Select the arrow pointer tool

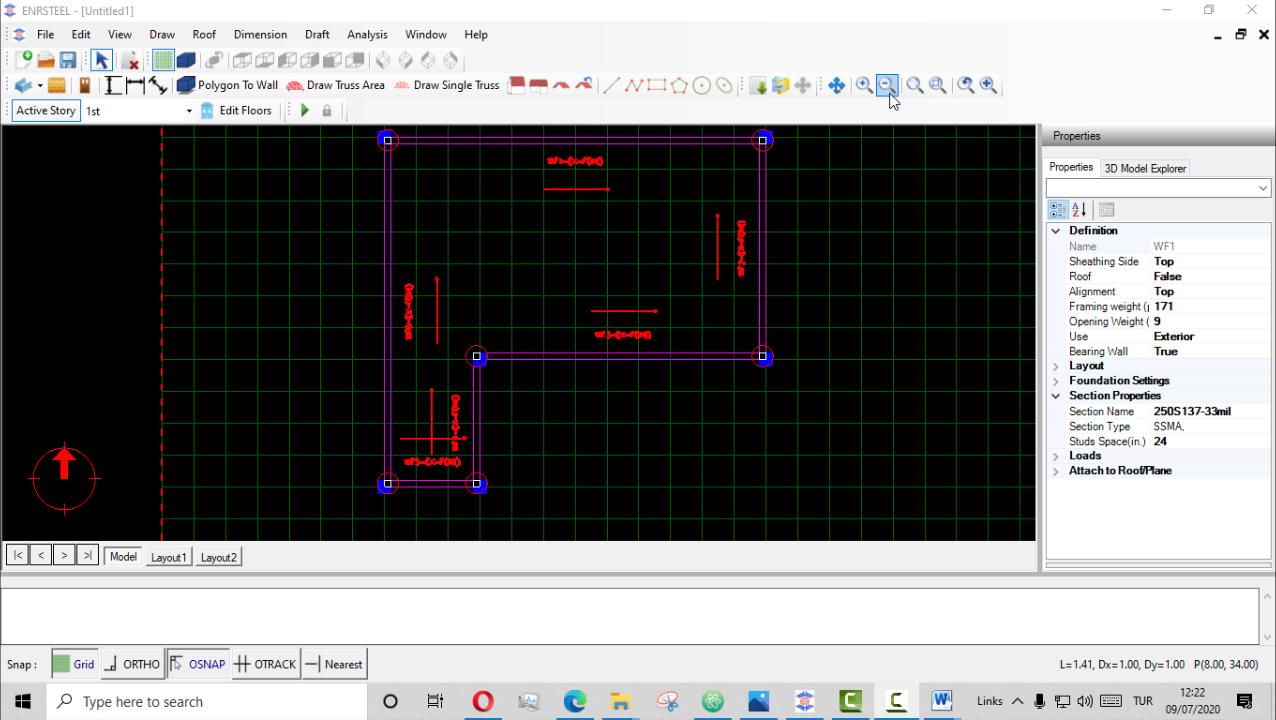tap(102, 61)
